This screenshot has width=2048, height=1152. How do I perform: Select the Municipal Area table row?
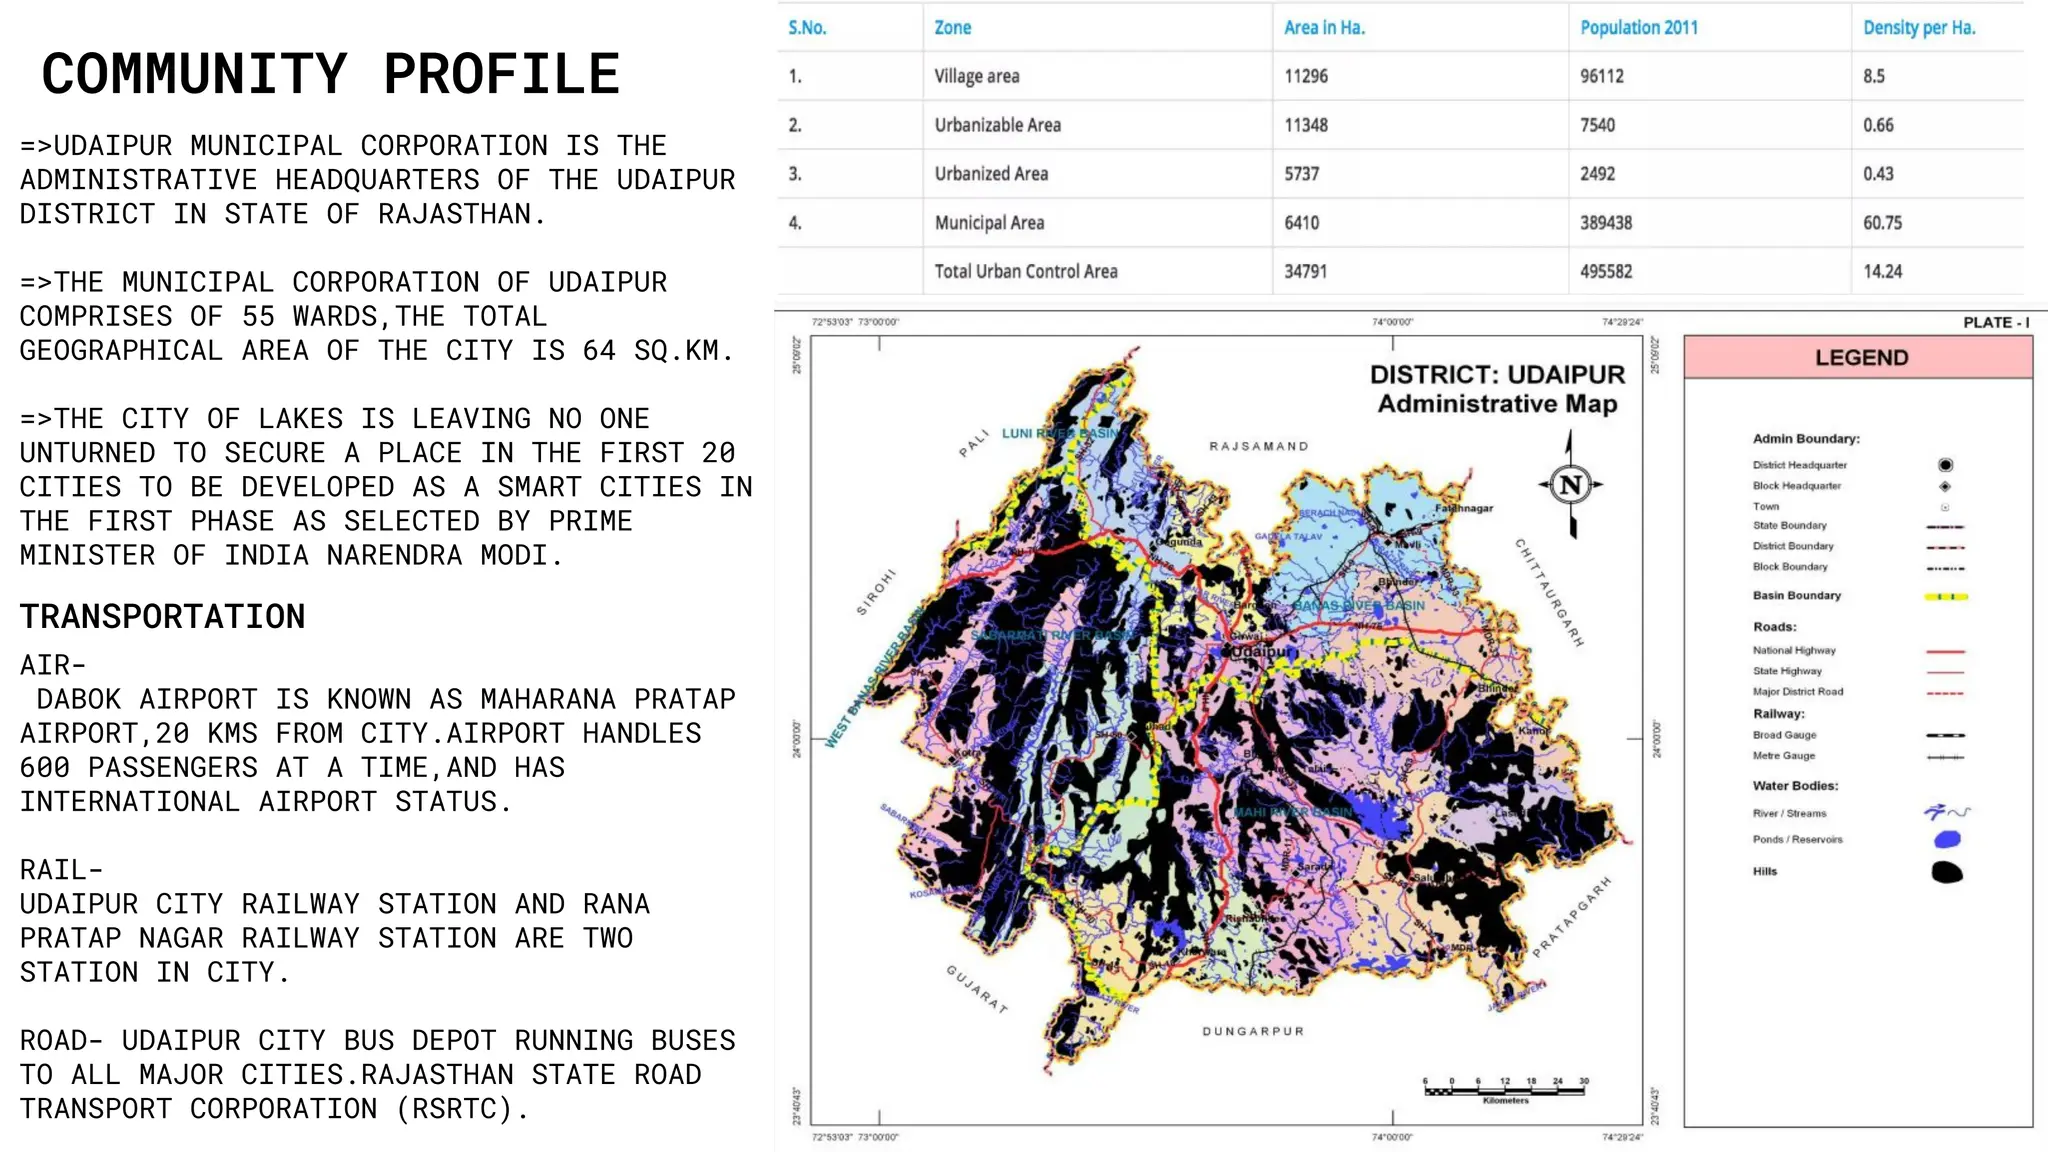coord(1400,223)
